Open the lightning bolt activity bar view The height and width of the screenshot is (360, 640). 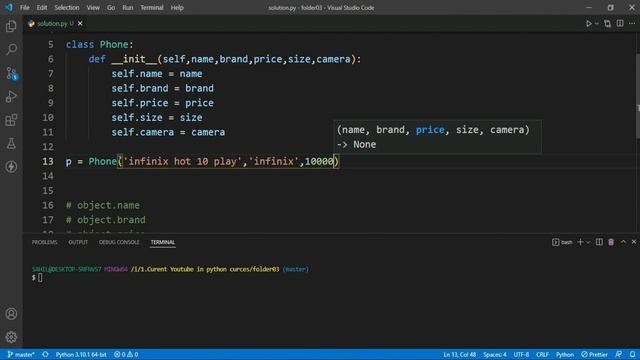pyautogui.click(x=11, y=167)
